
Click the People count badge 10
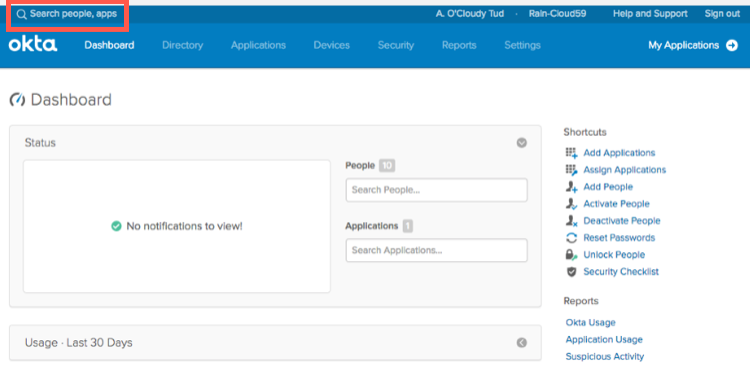387,166
